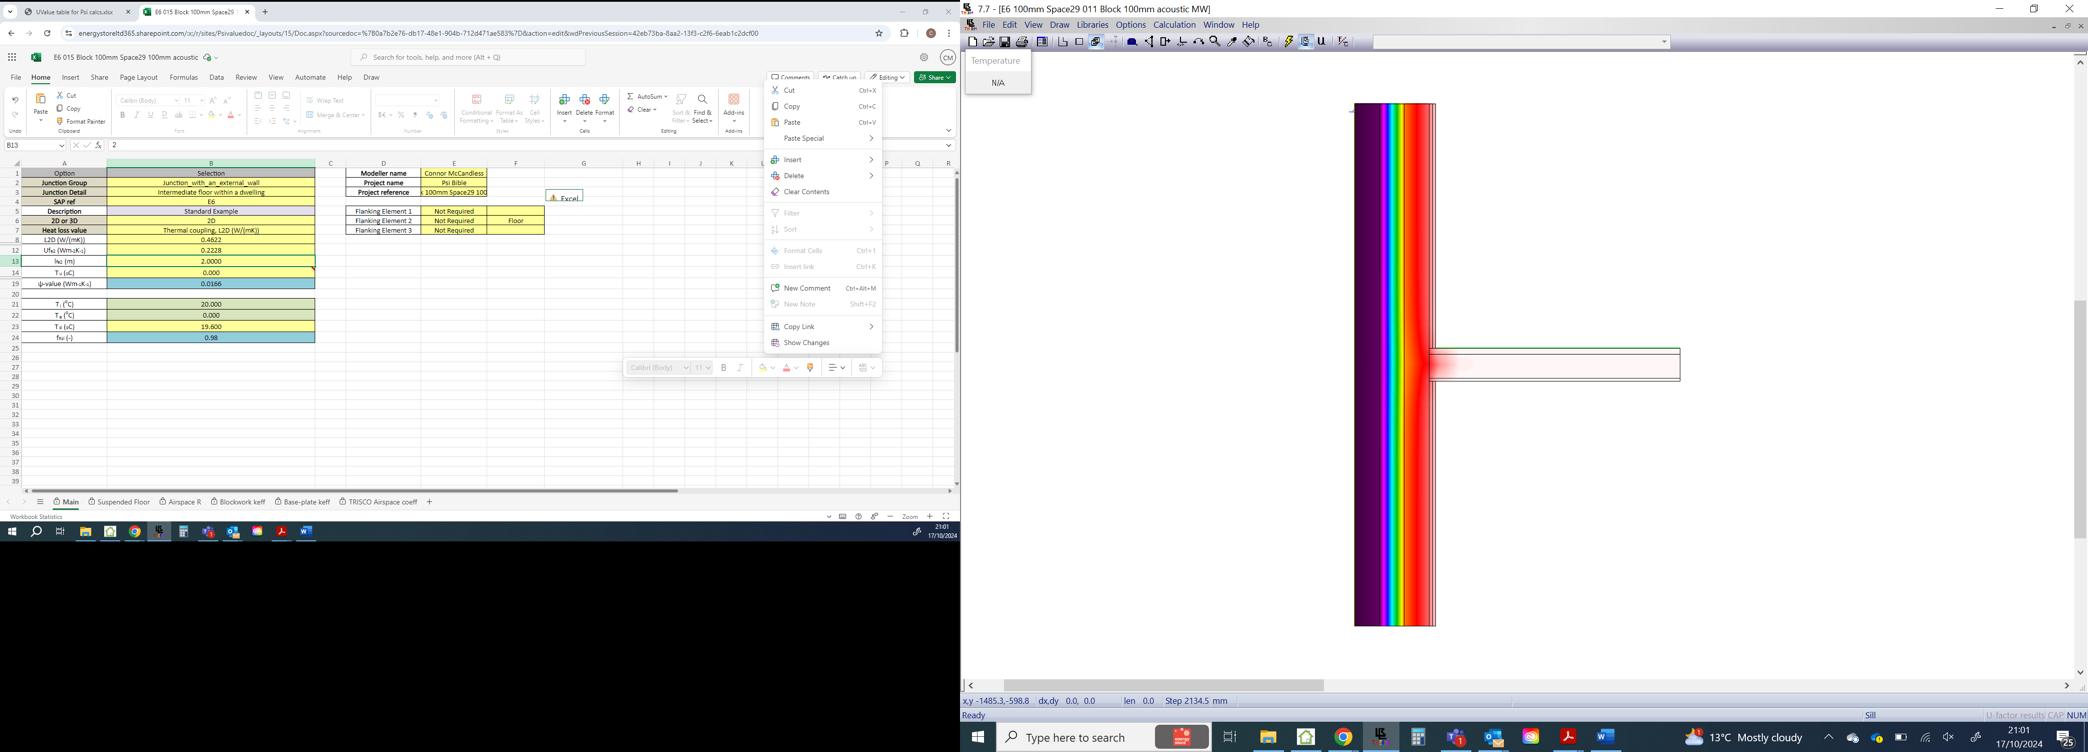2088x752 pixels.
Task: Choose Cut from the context menu
Action: tap(823, 91)
